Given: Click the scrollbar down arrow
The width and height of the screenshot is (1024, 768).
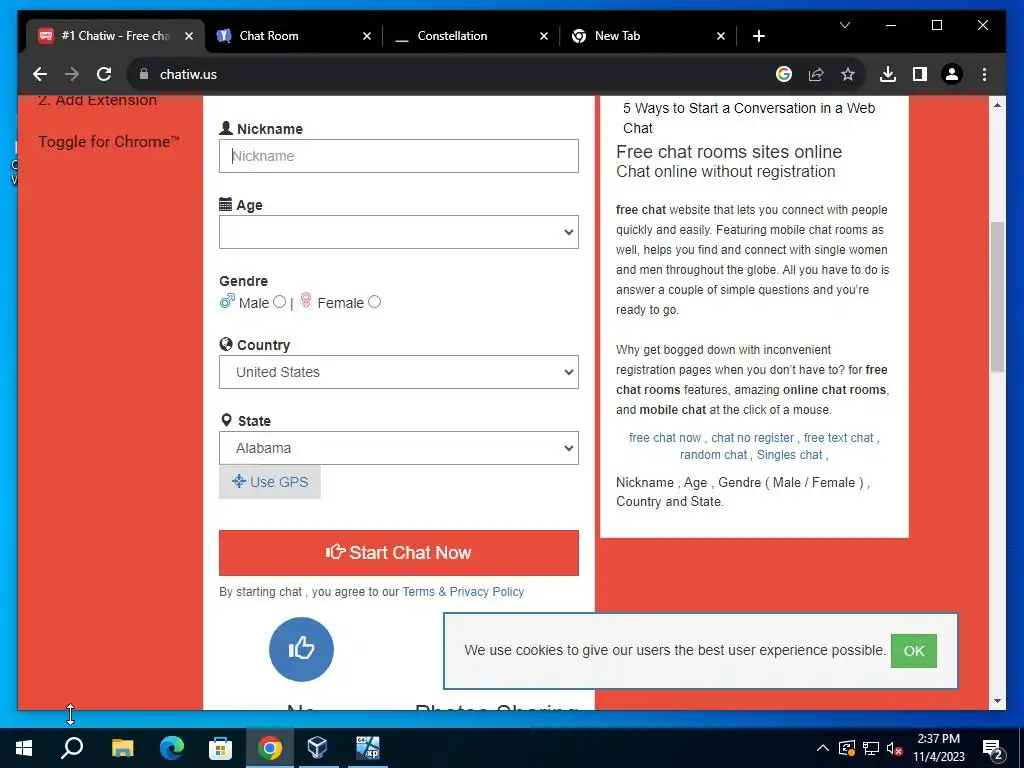Looking at the screenshot, I should (997, 701).
